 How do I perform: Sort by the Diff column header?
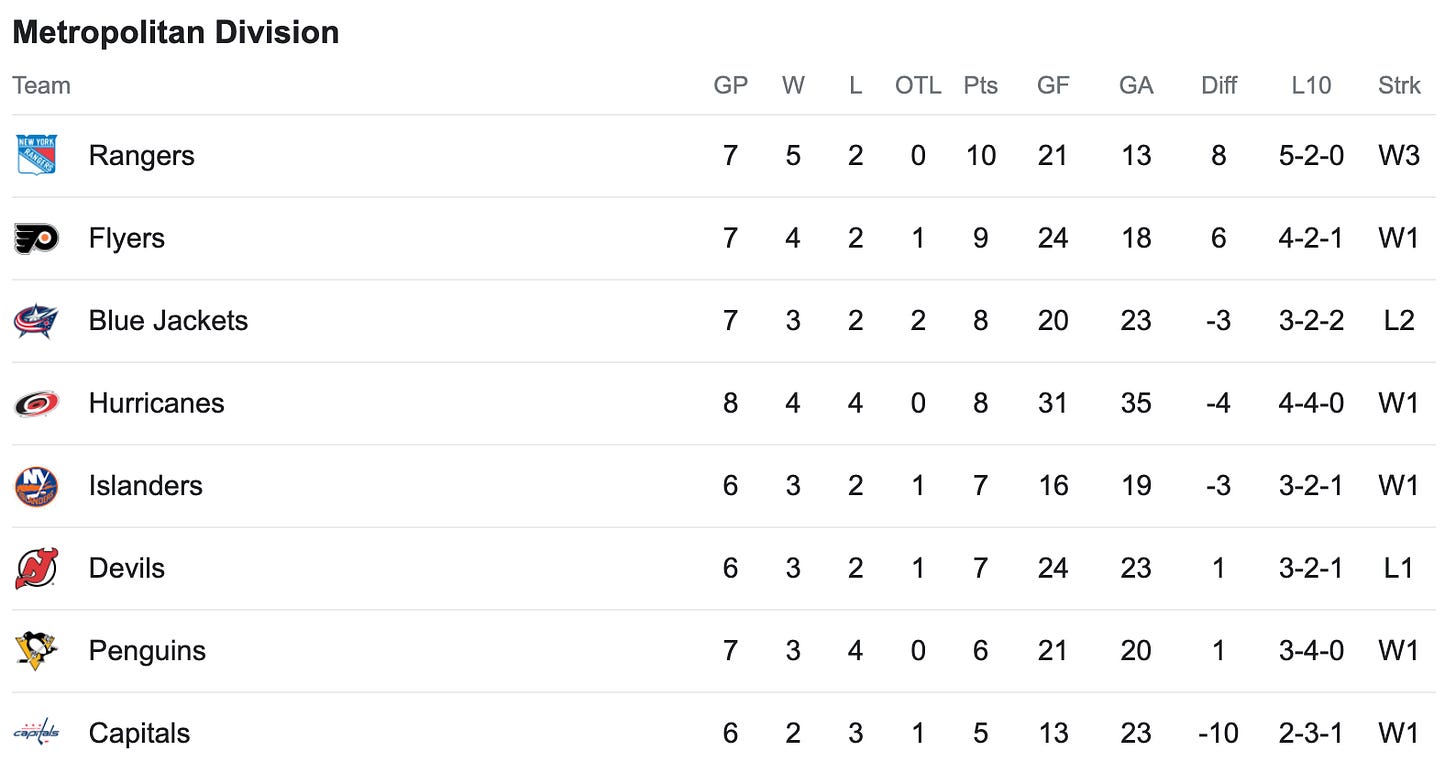(x=1219, y=86)
